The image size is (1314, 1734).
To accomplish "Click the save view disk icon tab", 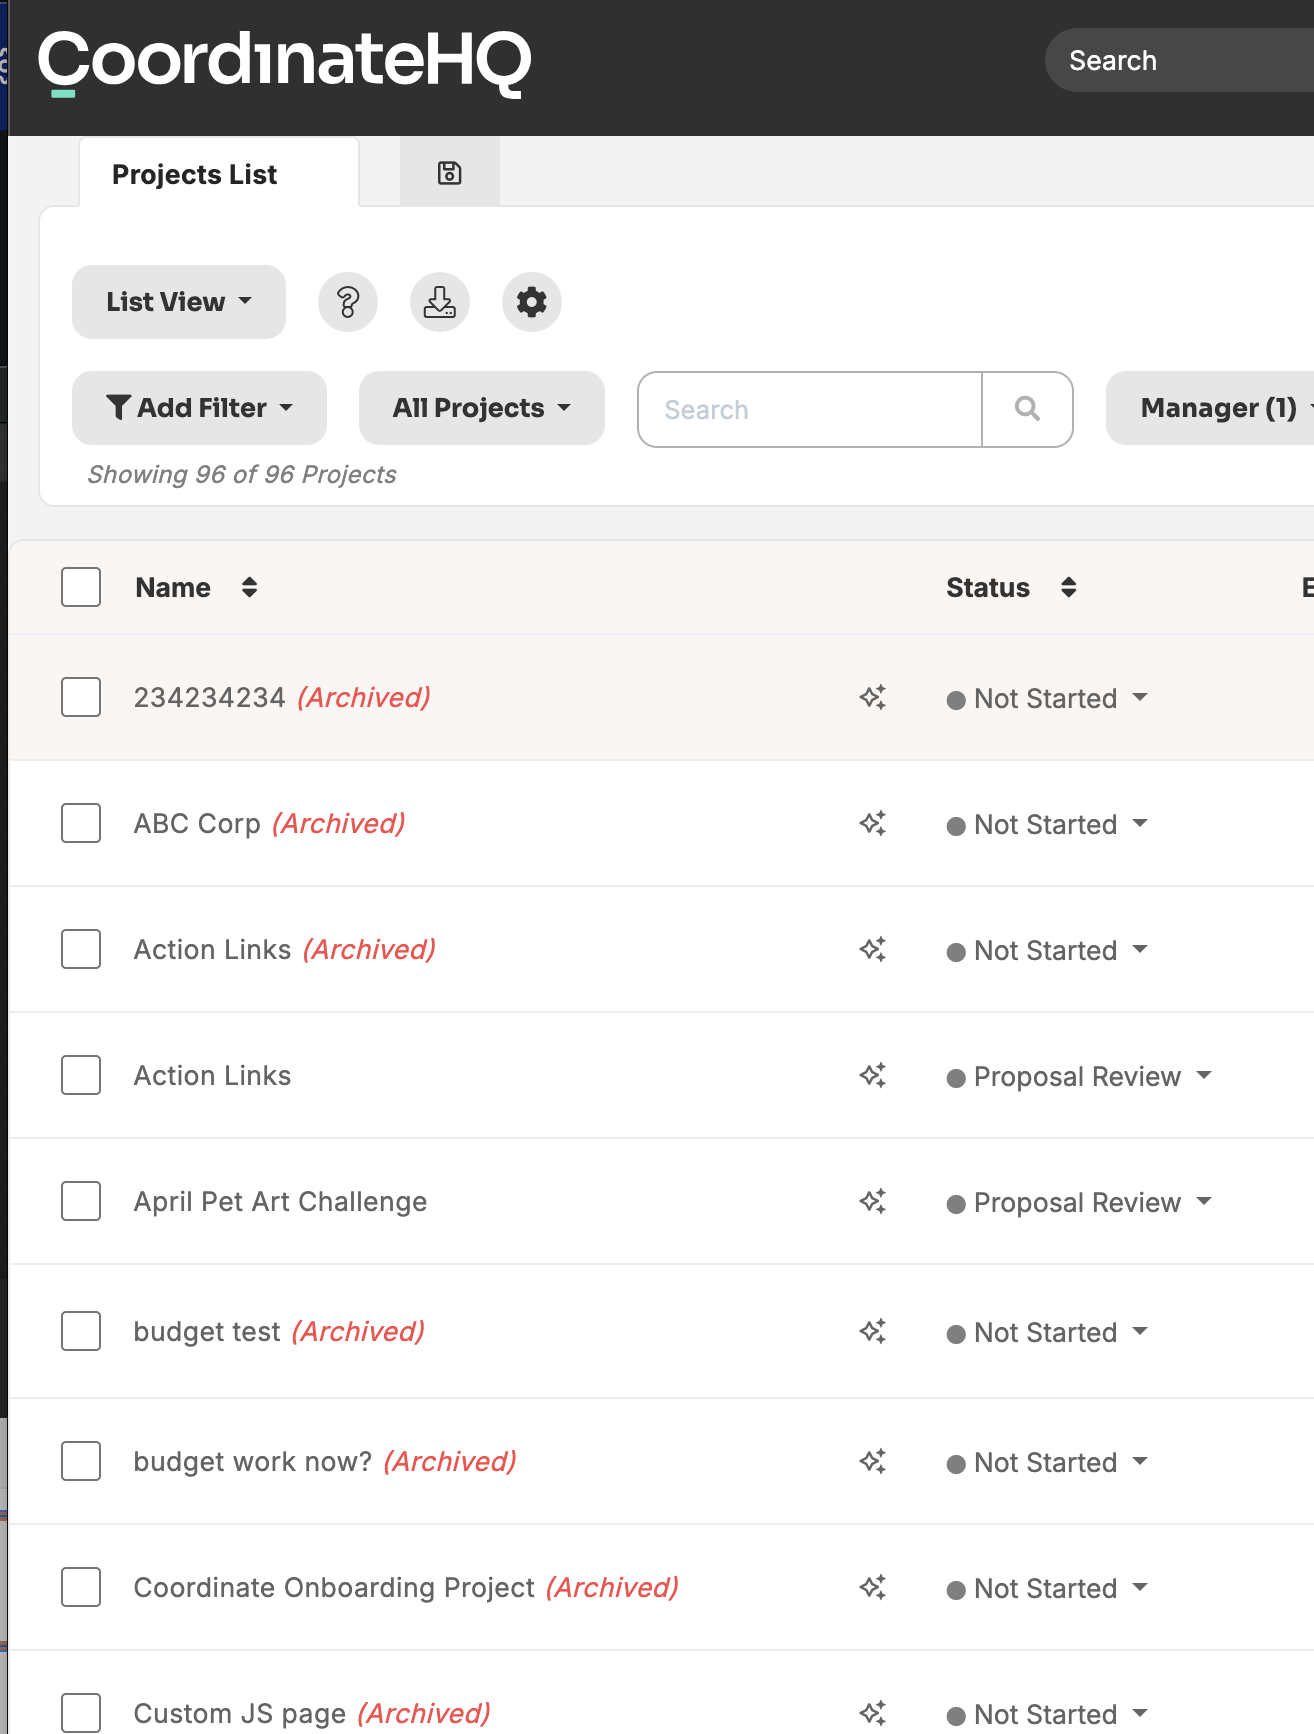I will pyautogui.click(x=450, y=173).
